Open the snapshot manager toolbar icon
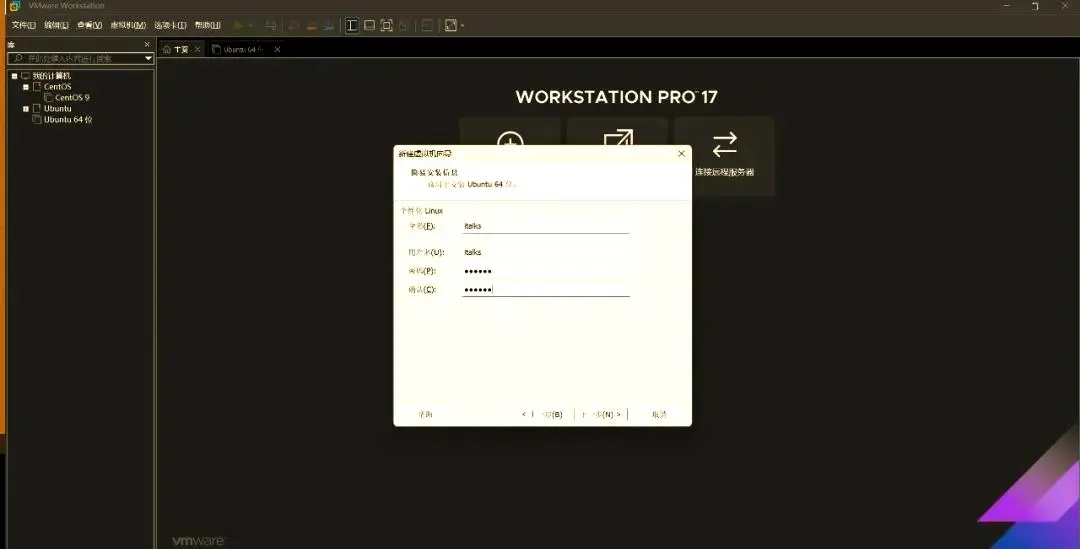Screen dimensions: 1080x549 pyautogui.click(x=329, y=25)
